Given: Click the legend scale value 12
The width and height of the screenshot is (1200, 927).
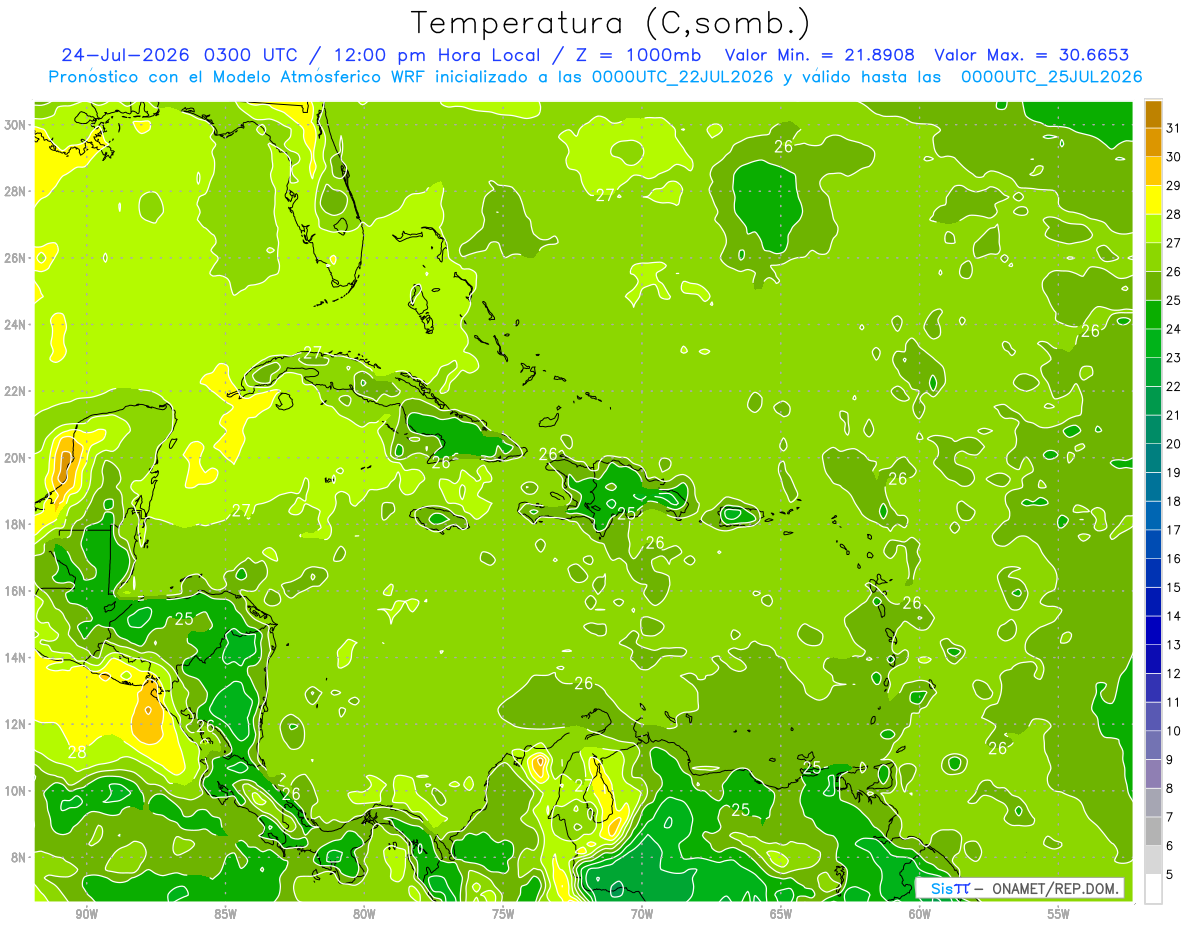Looking at the screenshot, I should coord(1174,674).
